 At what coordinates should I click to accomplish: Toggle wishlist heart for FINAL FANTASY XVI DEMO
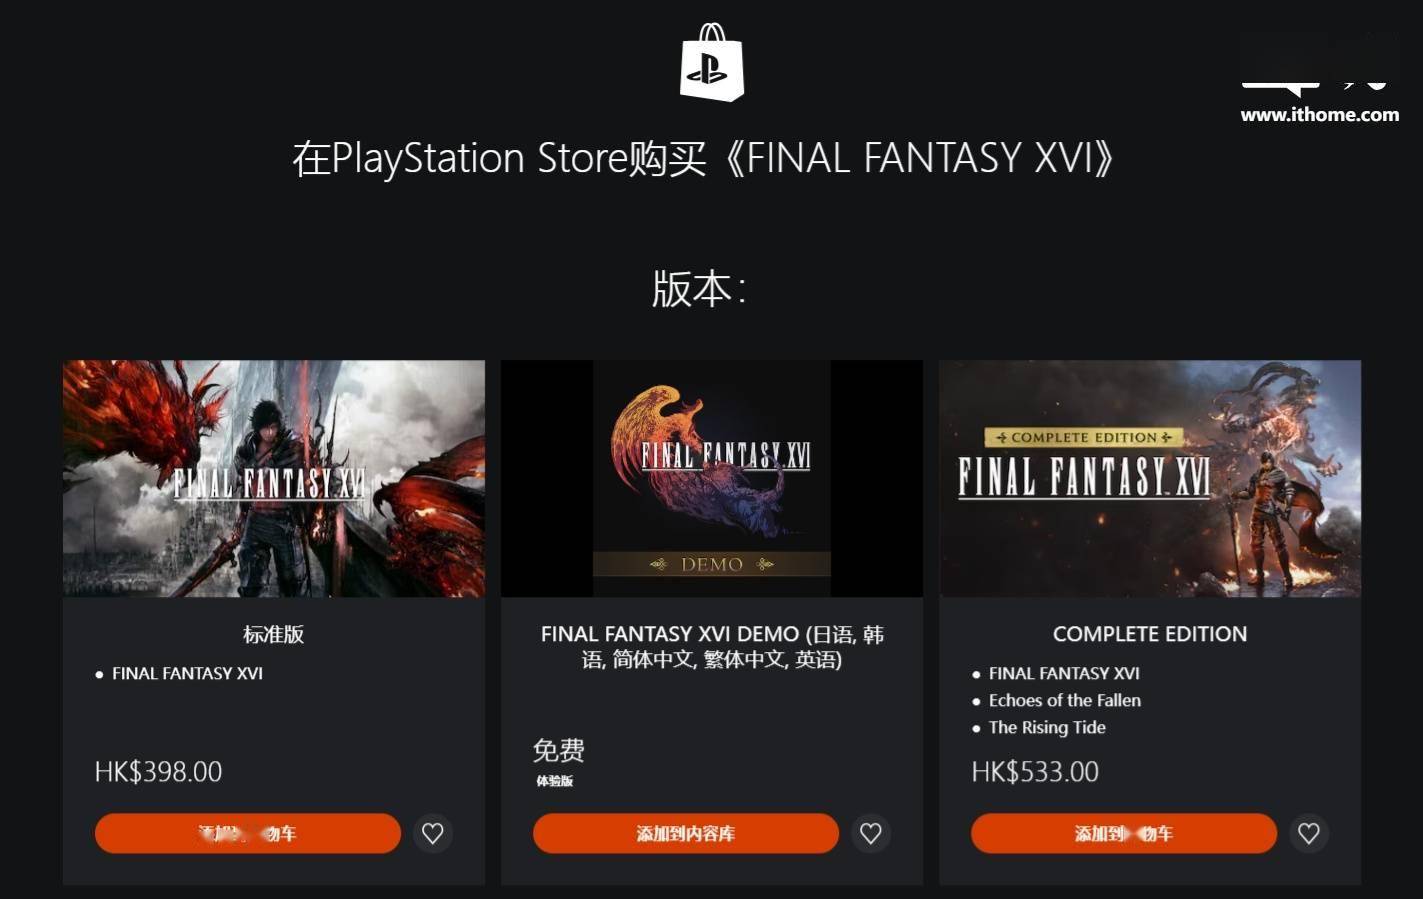871,833
